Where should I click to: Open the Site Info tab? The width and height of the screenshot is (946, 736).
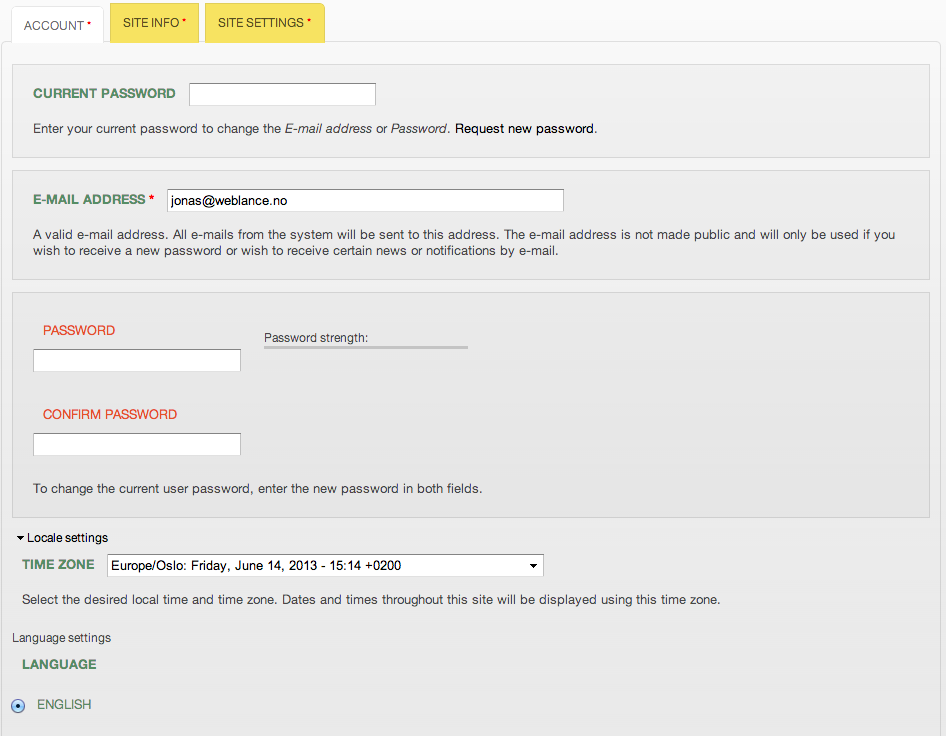click(x=154, y=23)
